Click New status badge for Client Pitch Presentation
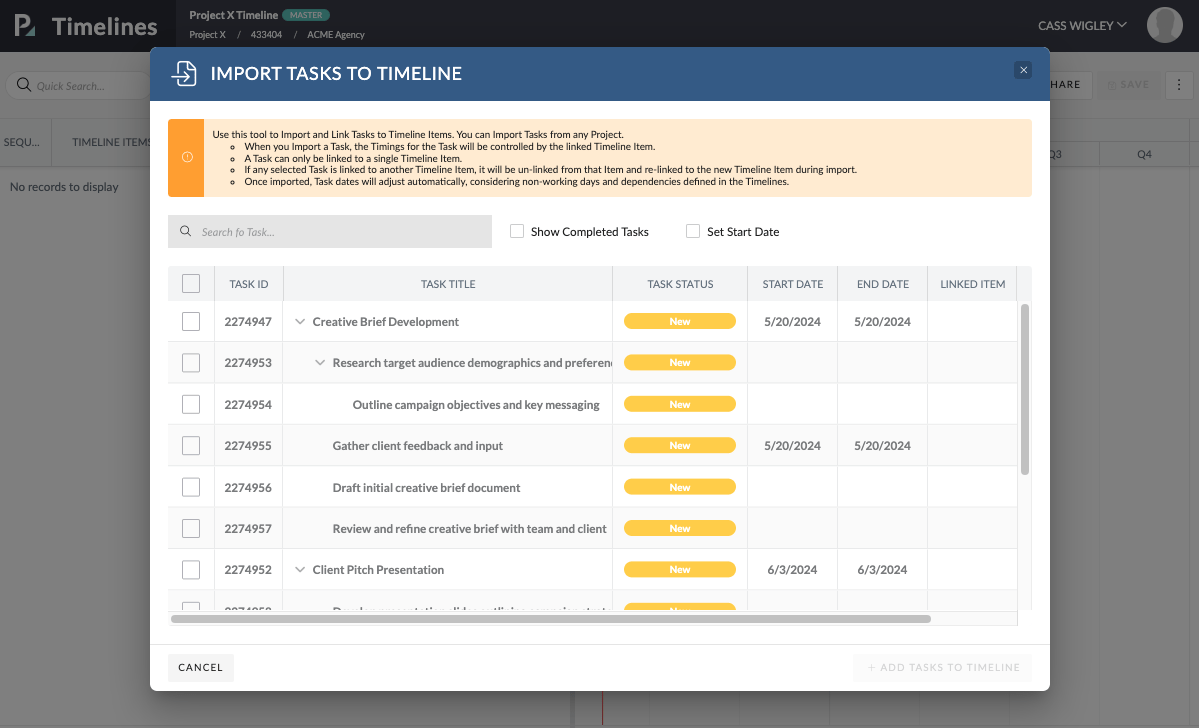Image resolution: width=1199 pixels, height=728 pixels. pos(680,570)
